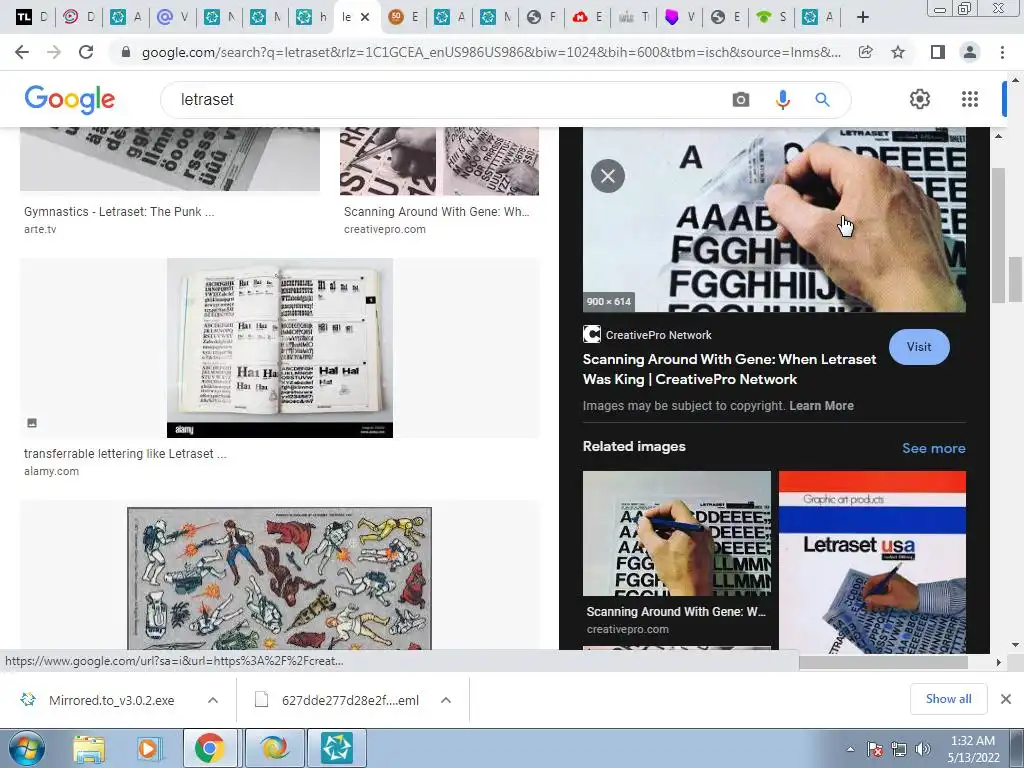Click the Chrome taskbar icon
1024x768 pixels.
(209, 748)
